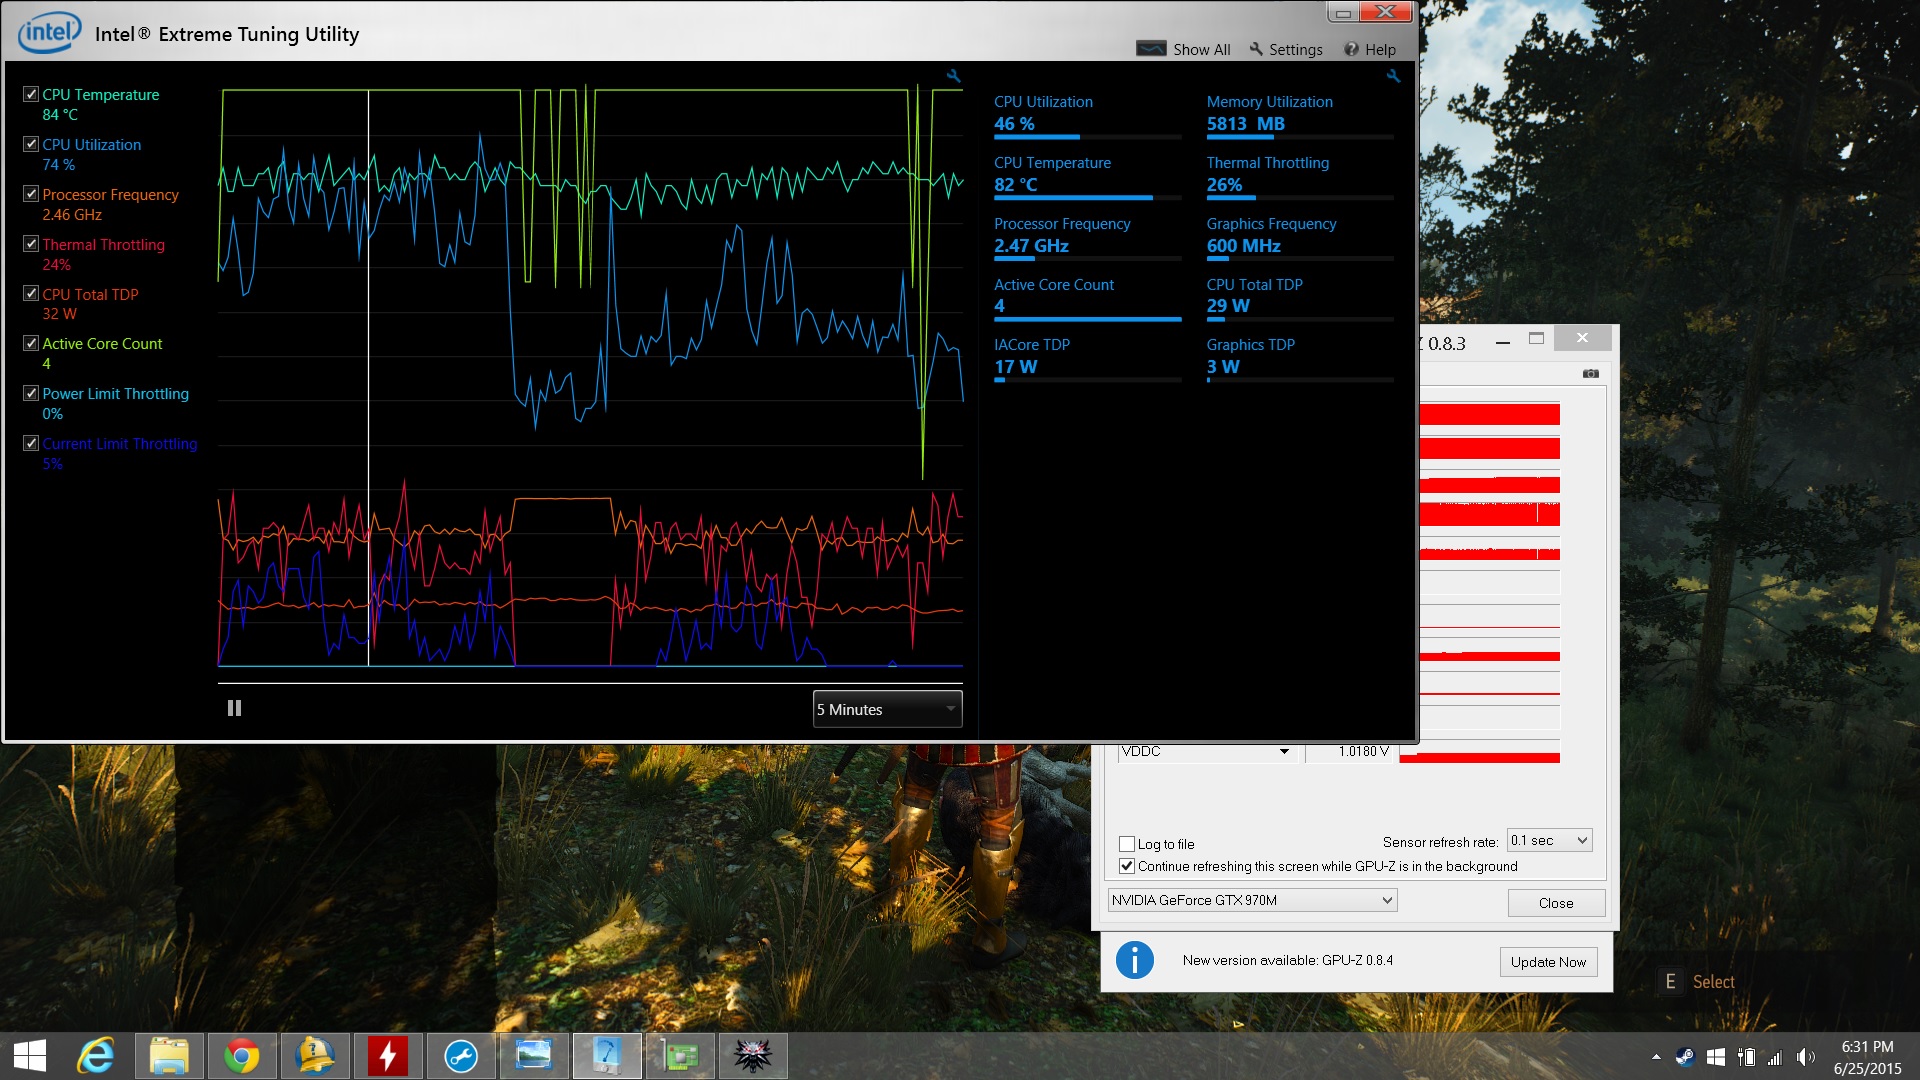1920x1080 pixels.
Task: Open the monitor panel wrench at top right
Action: click(x=1394, y=76)
